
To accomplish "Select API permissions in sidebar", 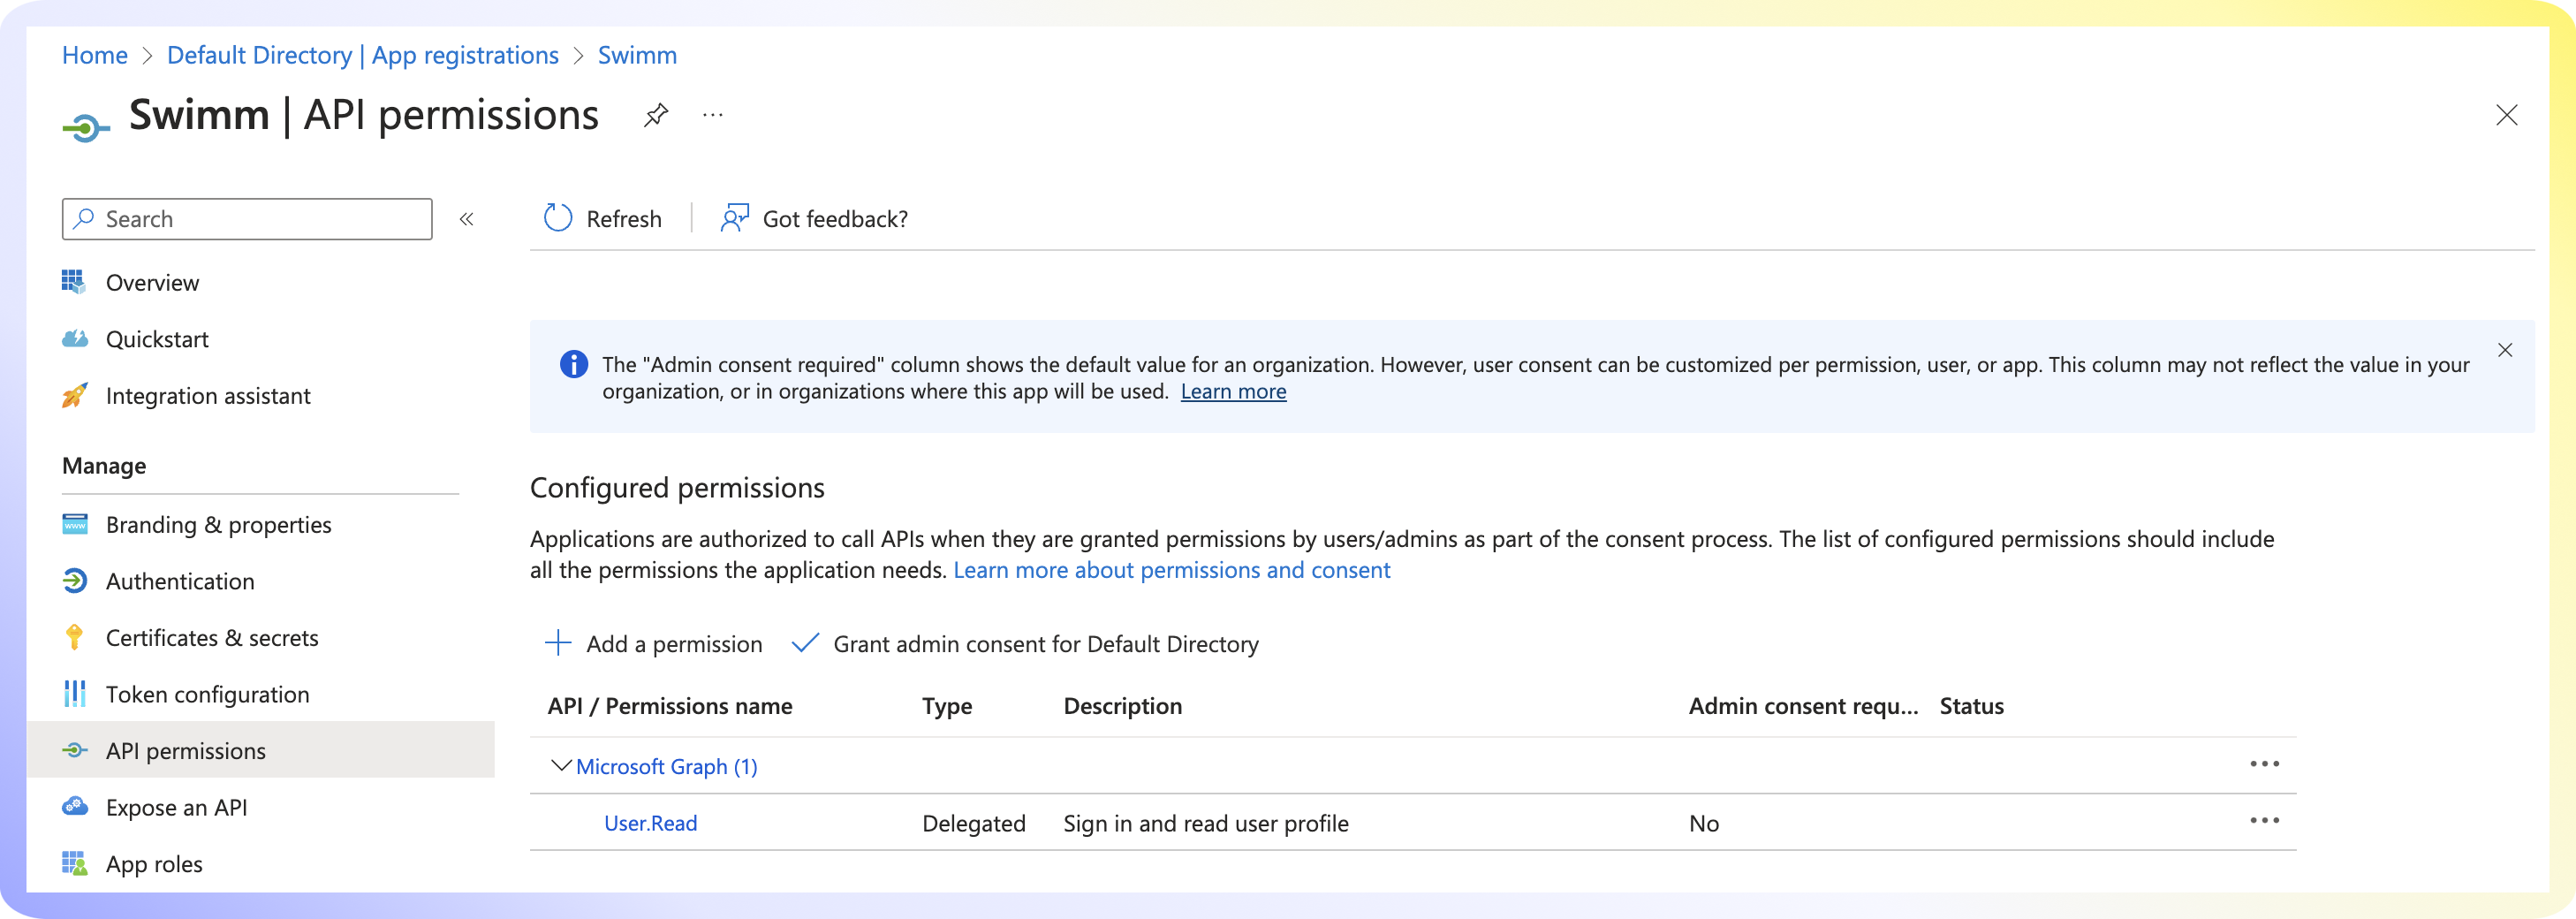I will pos(260,750).
